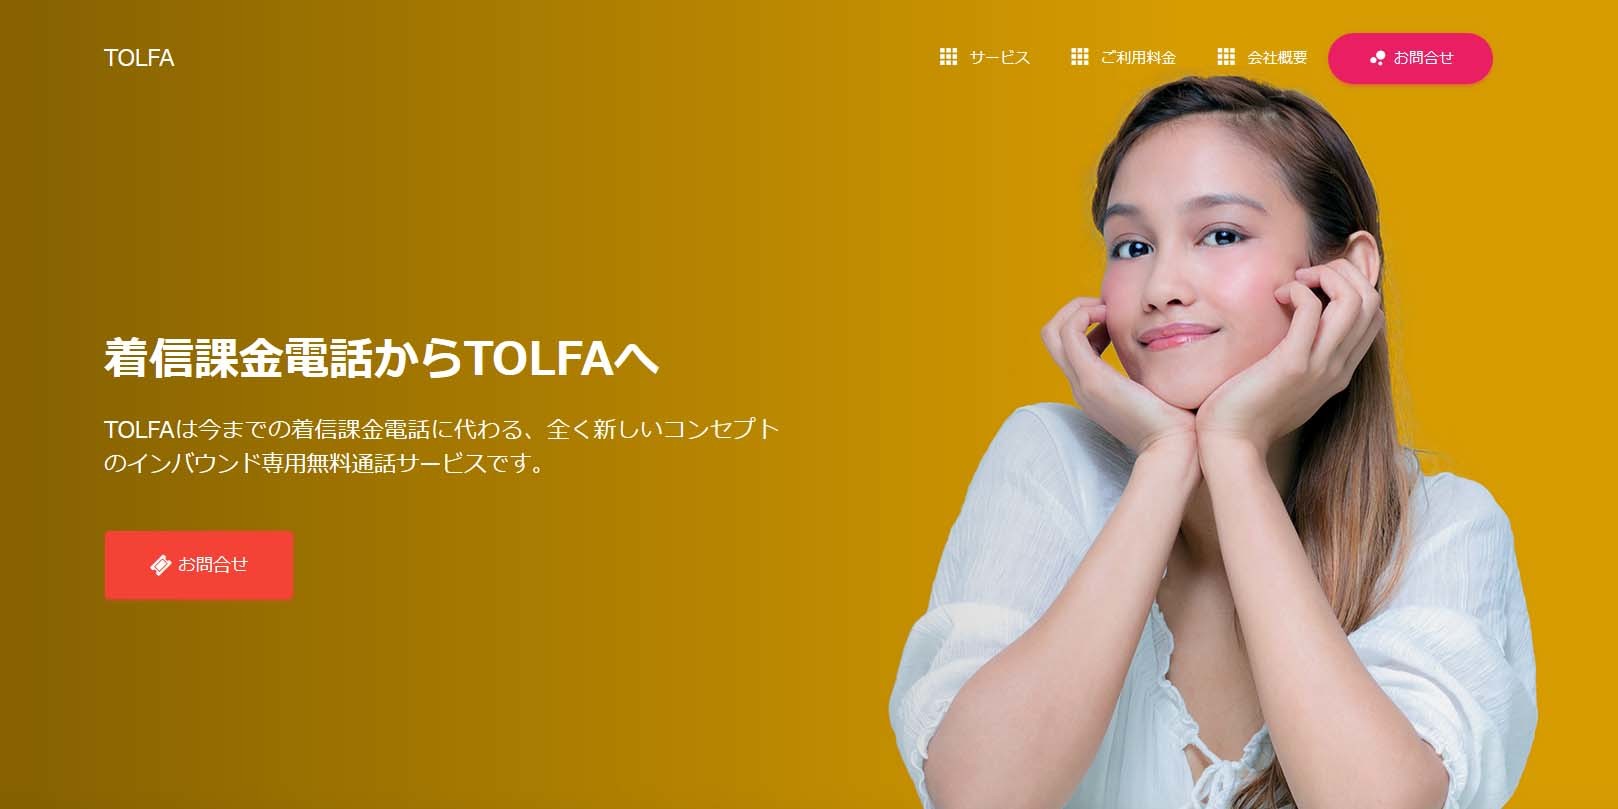The image size is (1618, 809).
Task: Click the description line starting with TOLFAは今までの
Action: click(x=441, y=430)
